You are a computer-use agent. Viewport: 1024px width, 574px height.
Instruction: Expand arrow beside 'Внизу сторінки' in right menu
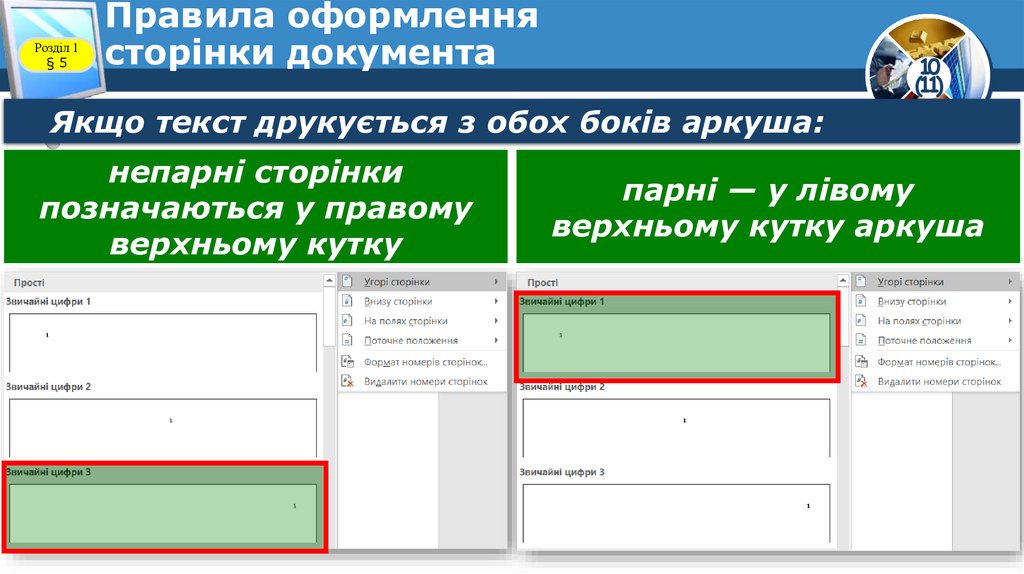pyautogui.click(x=1010, y=301)
